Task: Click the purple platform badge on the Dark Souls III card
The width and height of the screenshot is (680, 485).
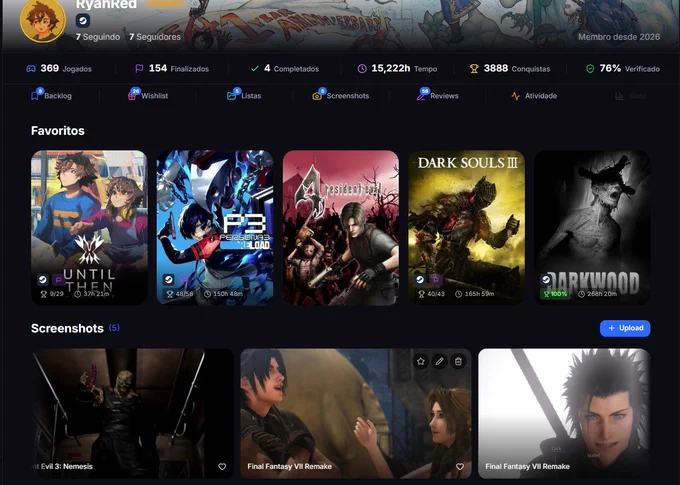Action: [435, 280]
